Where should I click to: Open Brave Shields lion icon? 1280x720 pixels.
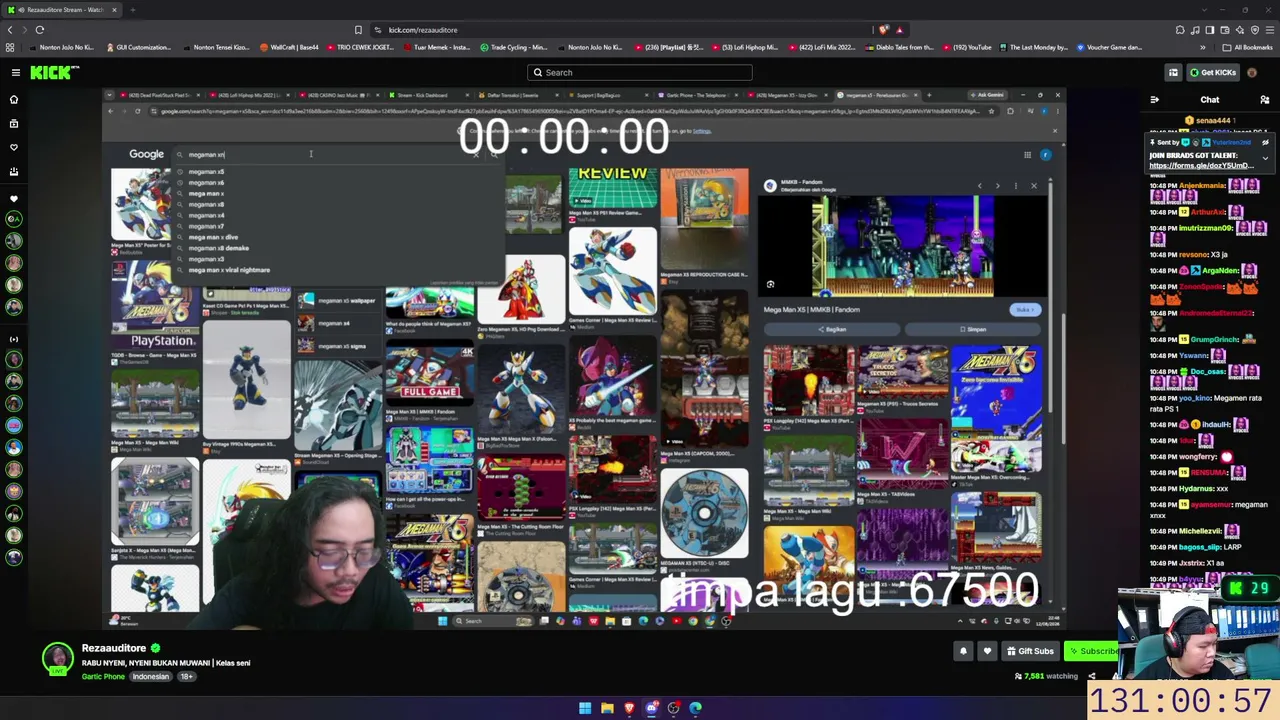(x=884, y=30)
